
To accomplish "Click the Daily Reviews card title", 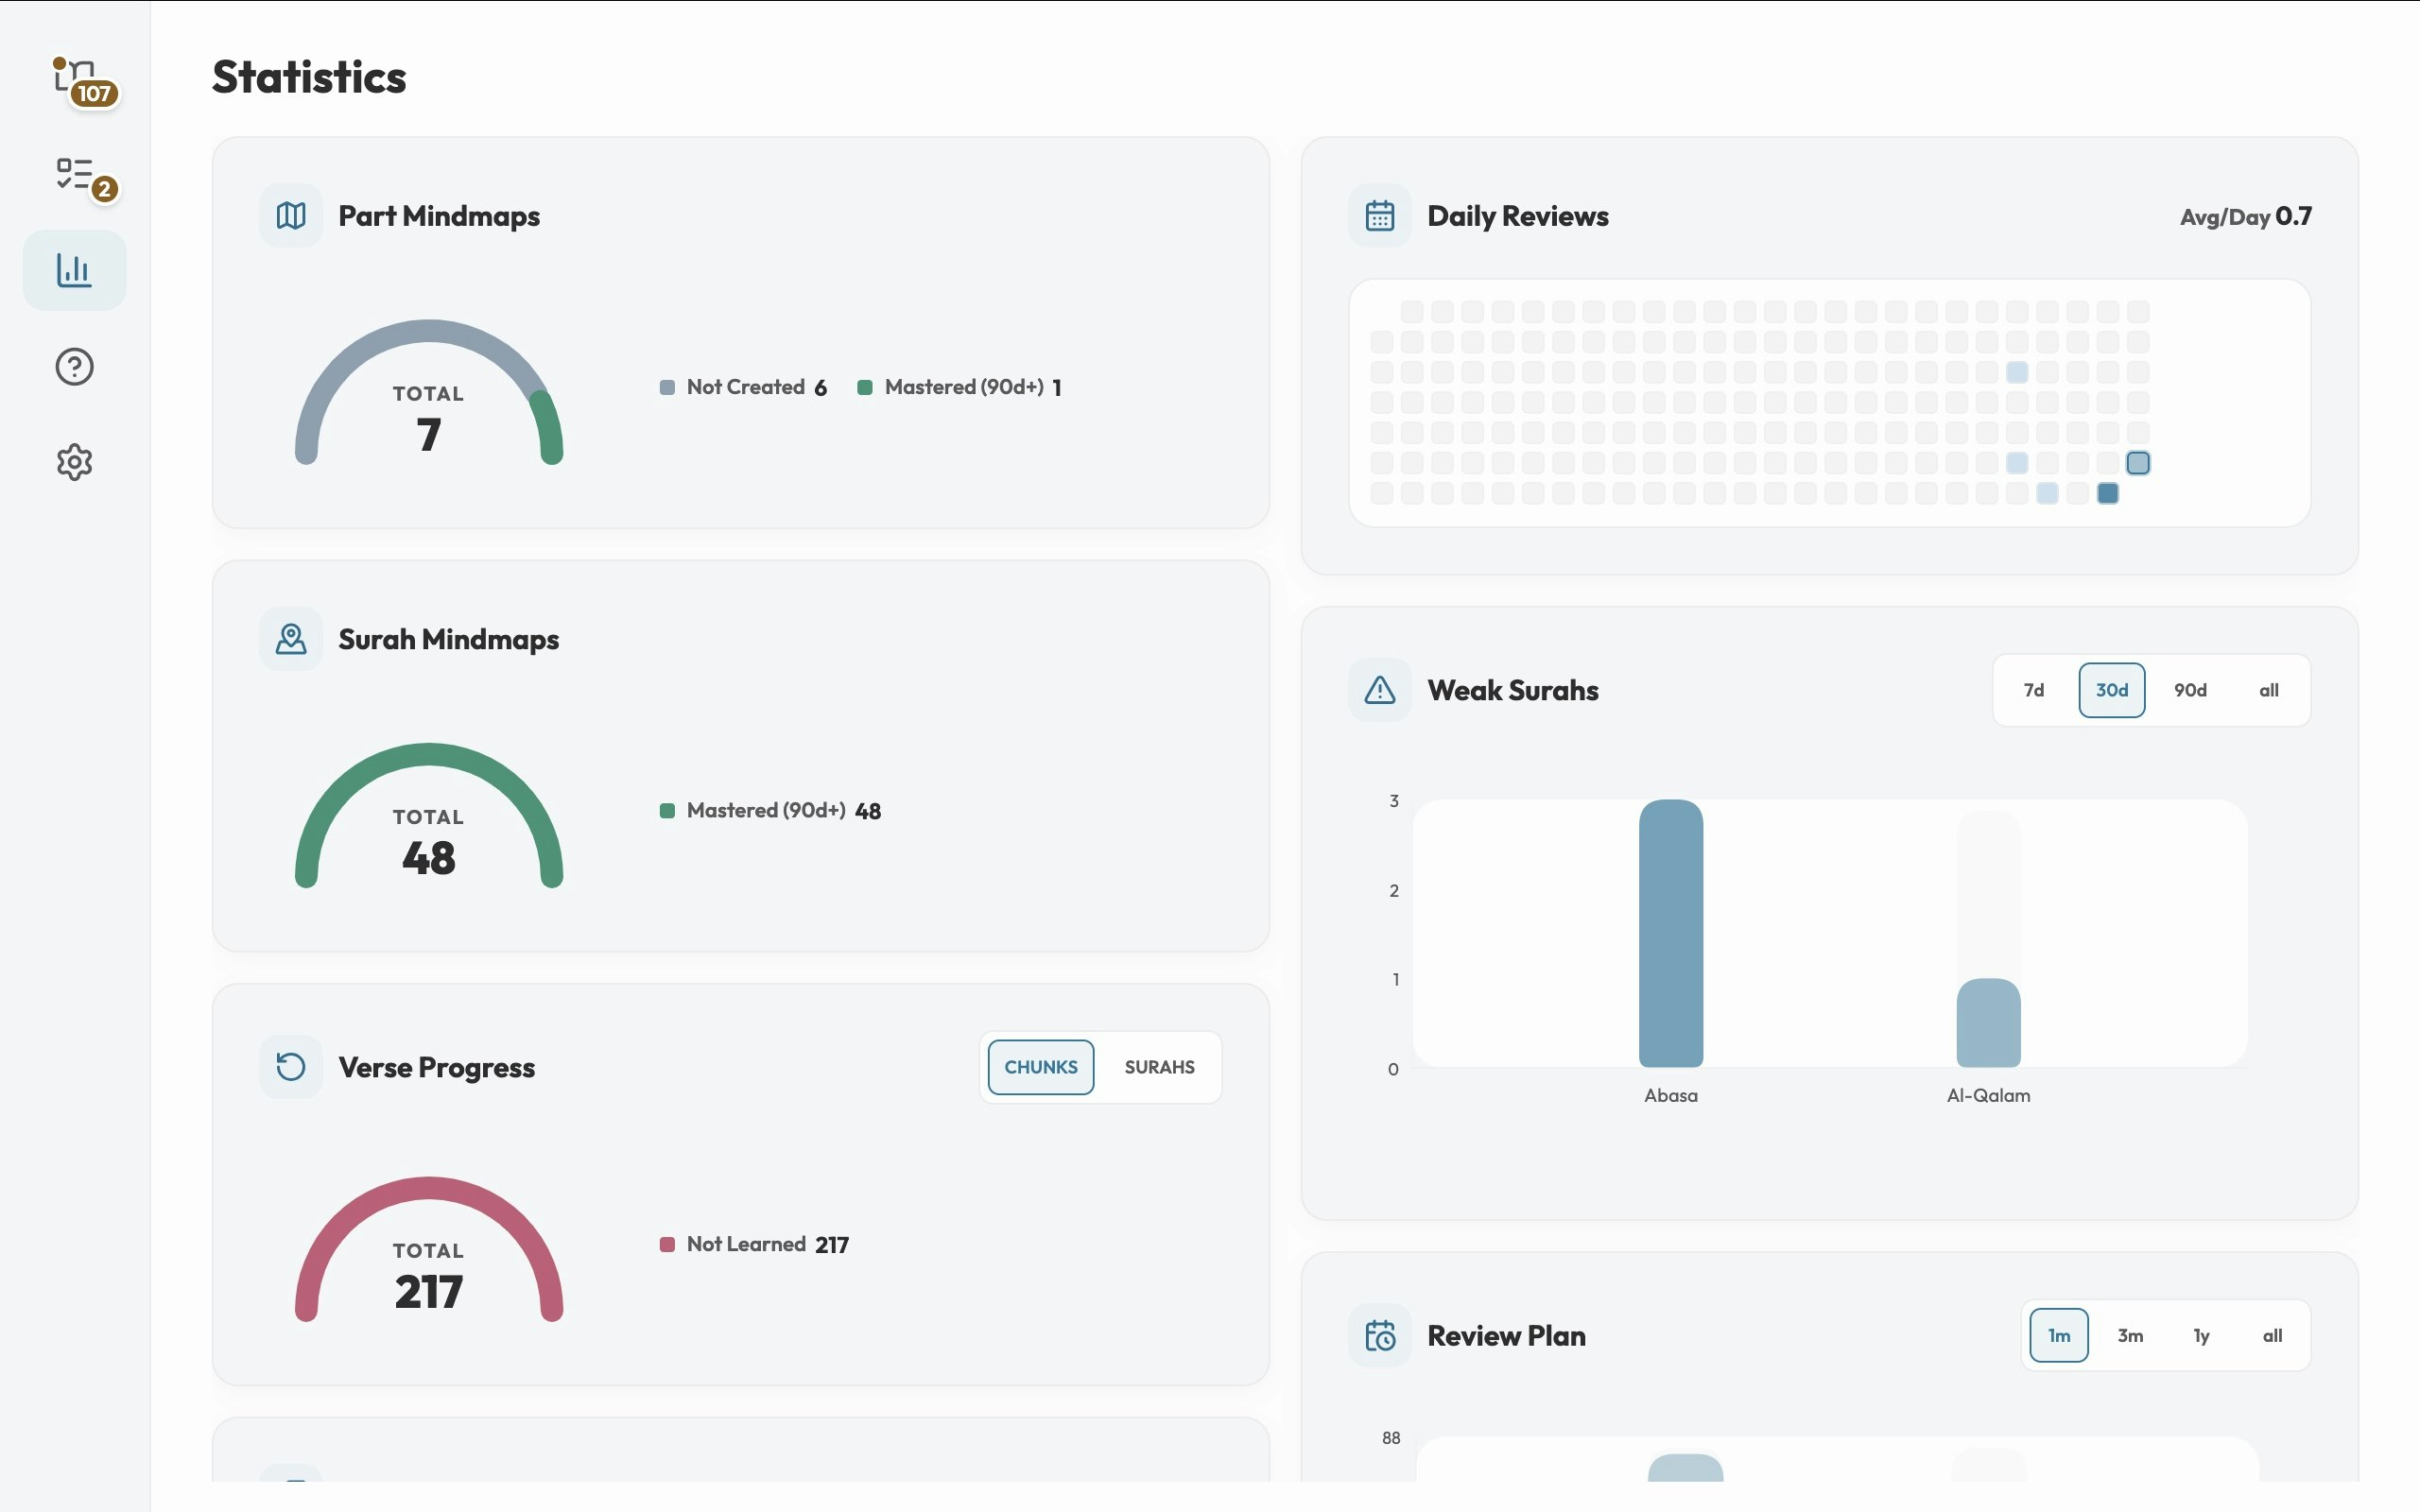I will tap(1518, 216).
